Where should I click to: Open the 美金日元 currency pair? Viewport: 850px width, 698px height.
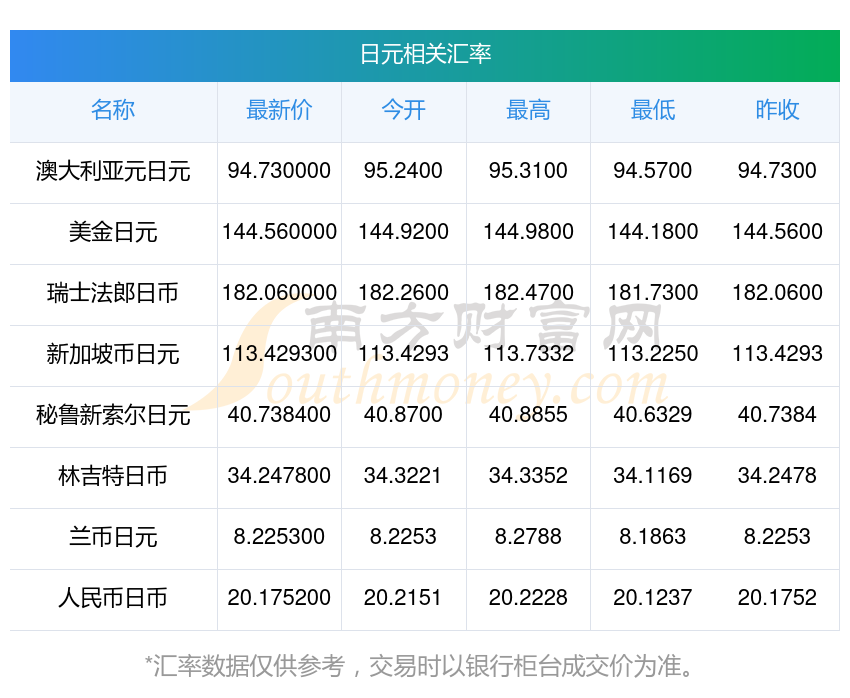[x=113, y=232]
